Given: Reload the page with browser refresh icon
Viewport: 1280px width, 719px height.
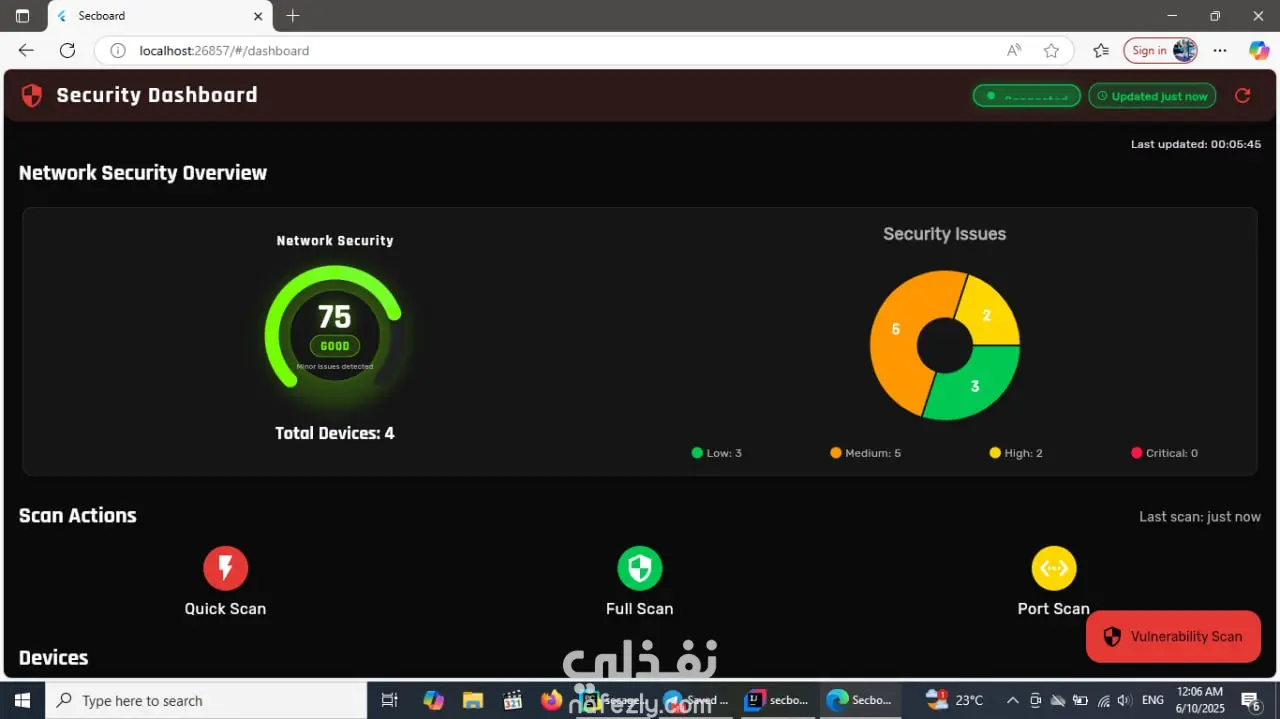Looking at the screenshot, I should tap(67, 50).
